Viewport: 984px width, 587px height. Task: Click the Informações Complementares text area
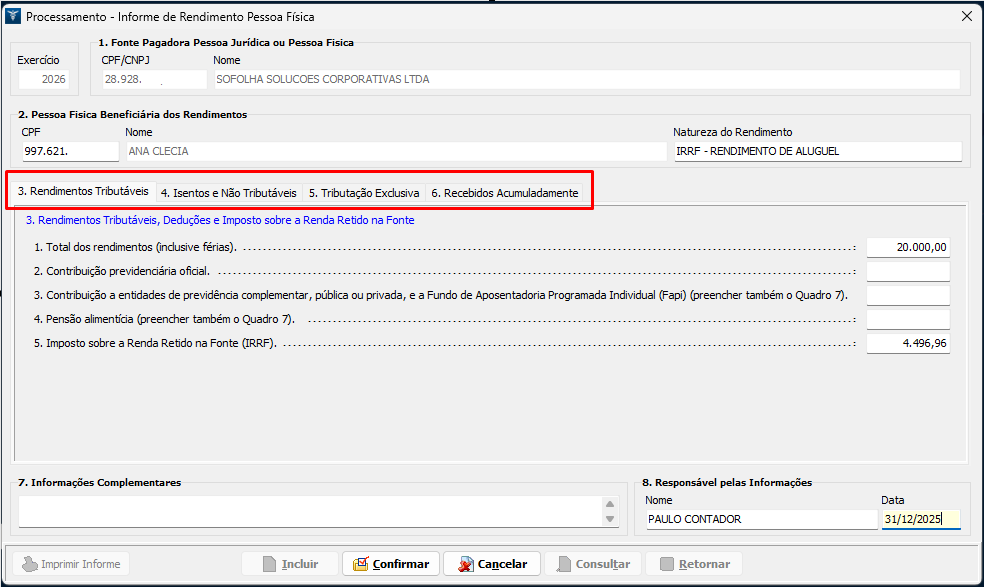click(310, 511)
